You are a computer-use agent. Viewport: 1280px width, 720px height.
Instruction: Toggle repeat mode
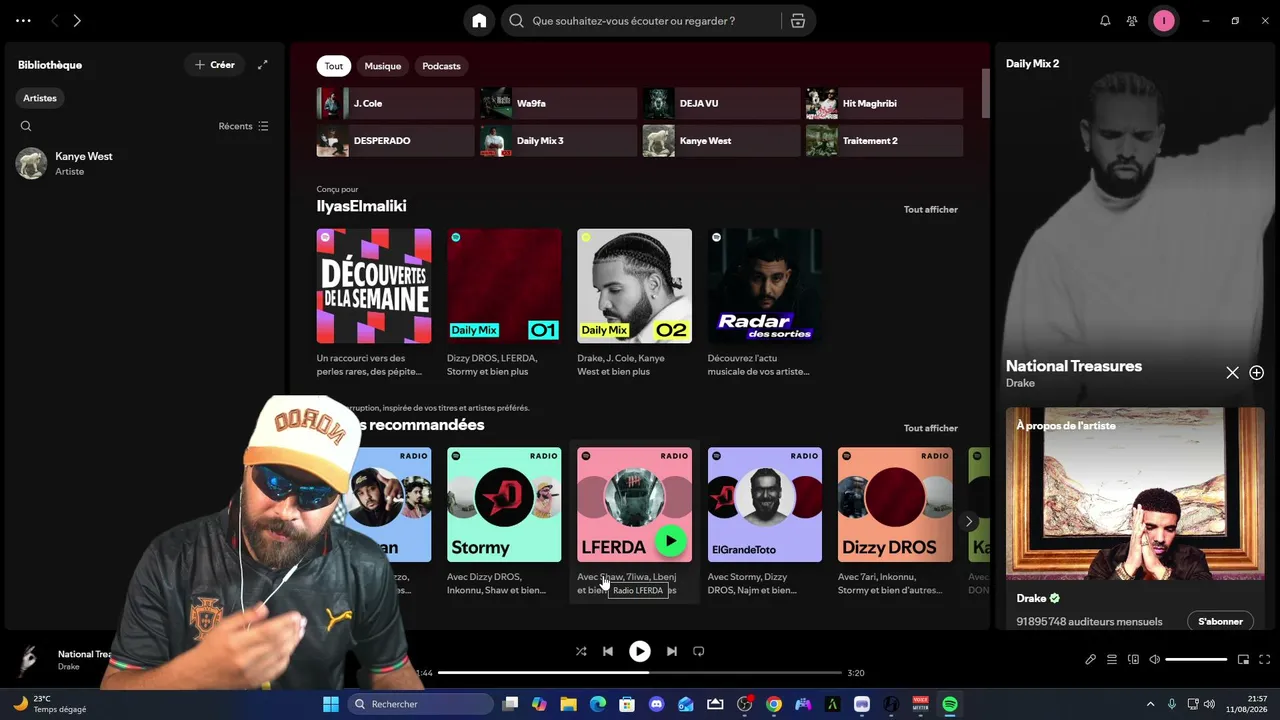tap(699, 651)
